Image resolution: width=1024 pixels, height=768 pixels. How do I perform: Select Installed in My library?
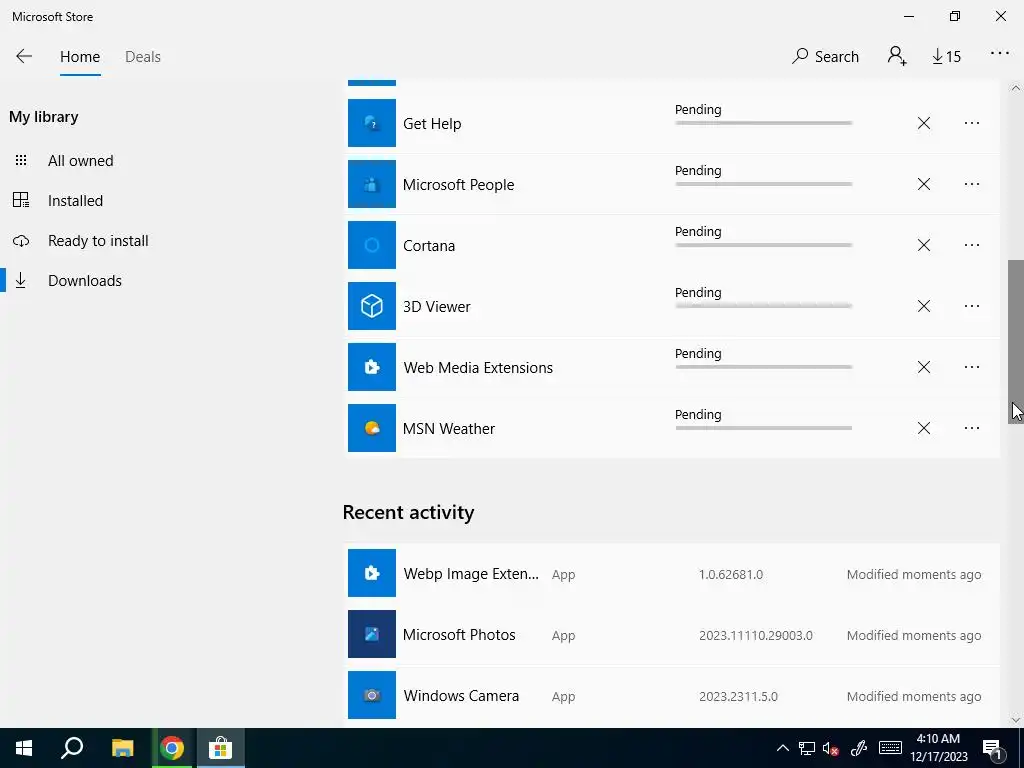[75, 200]
